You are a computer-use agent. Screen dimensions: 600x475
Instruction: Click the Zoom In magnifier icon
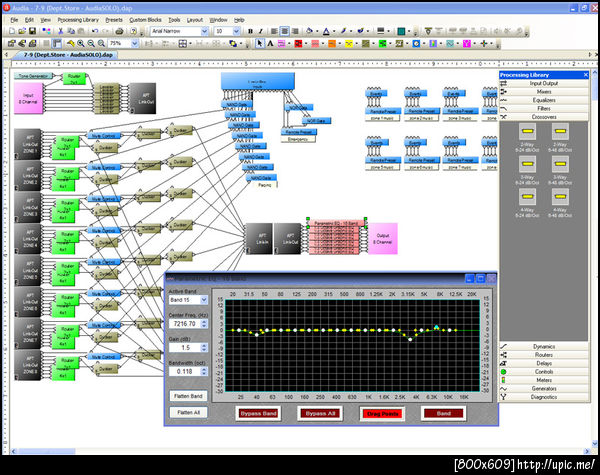pos(81,44)
